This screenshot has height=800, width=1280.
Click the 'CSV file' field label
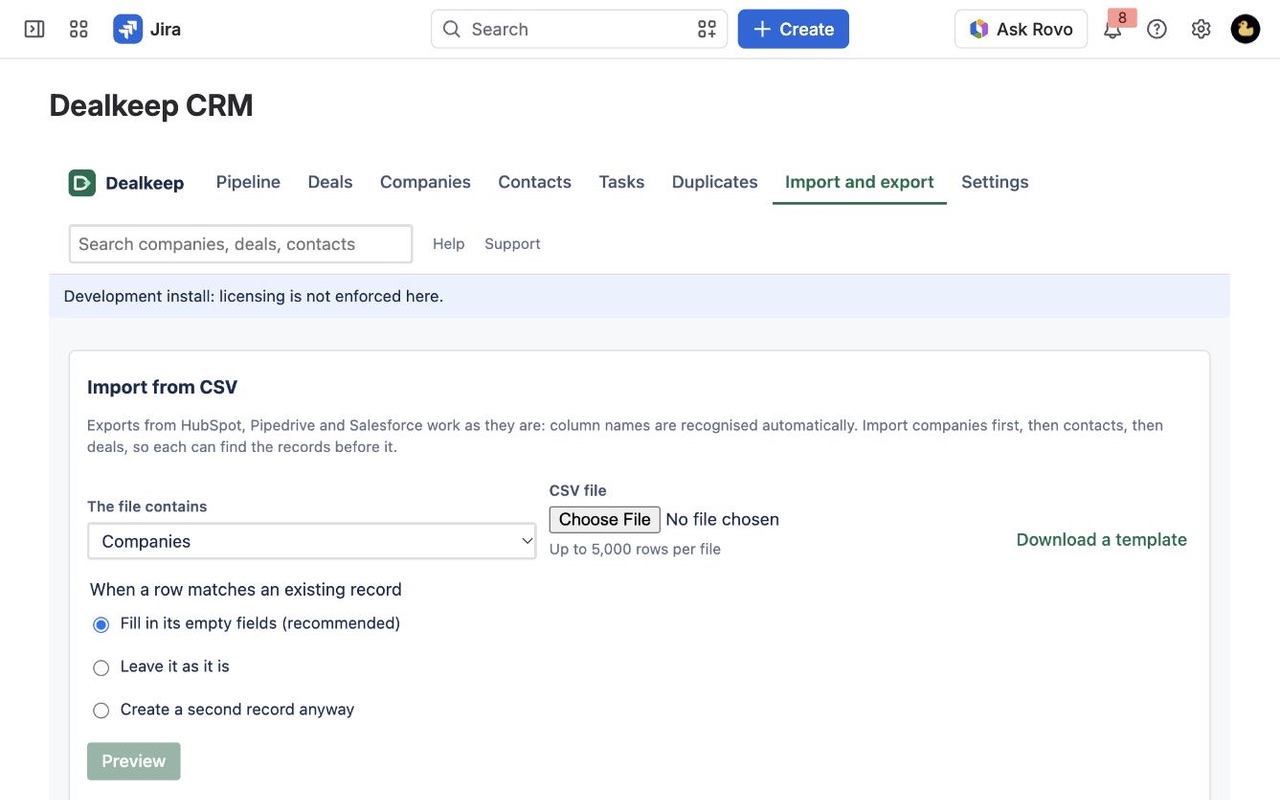[x=578, y=490]
